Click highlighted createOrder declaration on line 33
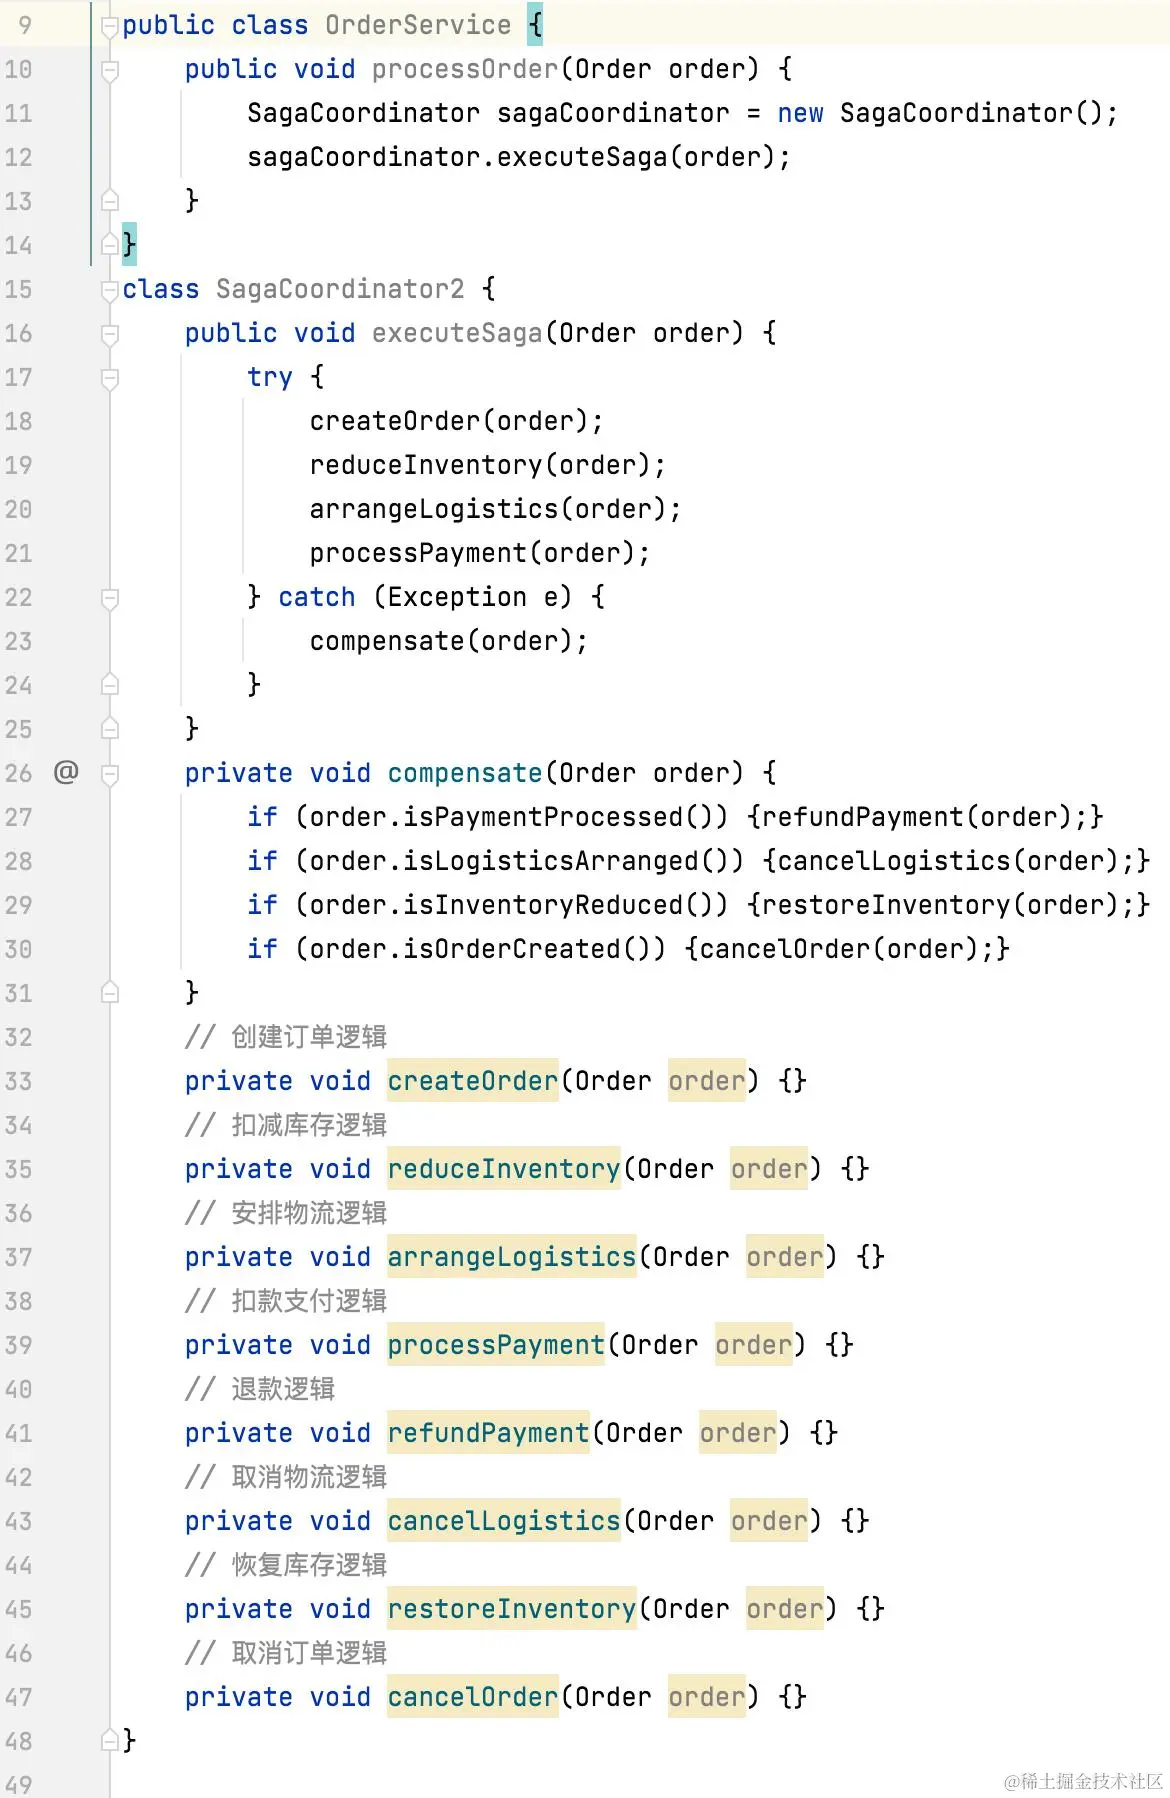This screenshot has height=1798, width=1170. (x=472, y=1081)
